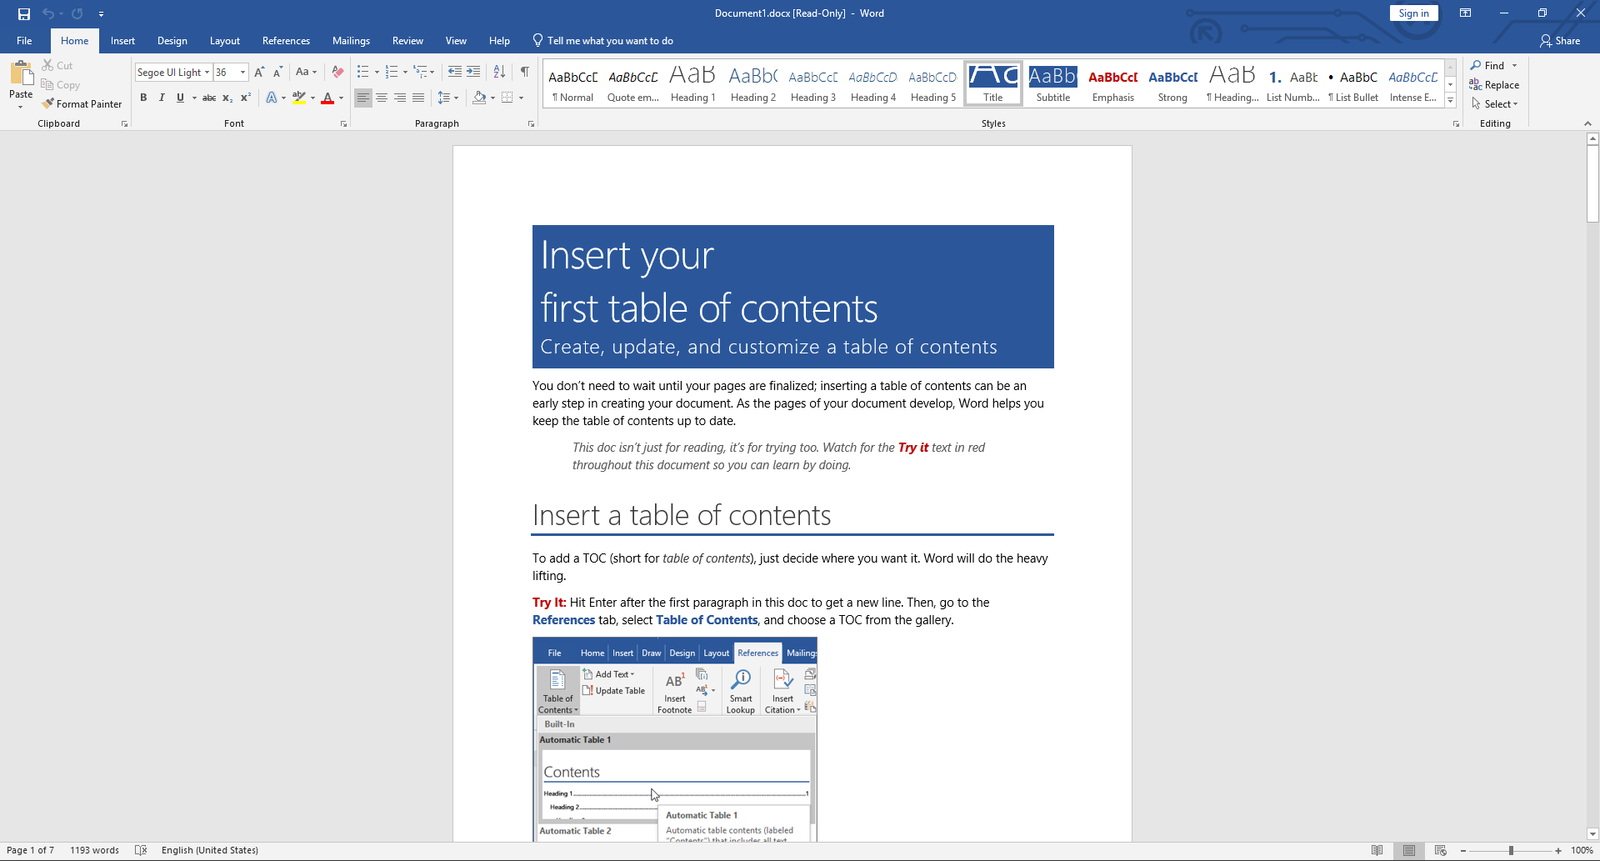Toggle bold formatting
The image size is (1600, 861).
(144, 98)
